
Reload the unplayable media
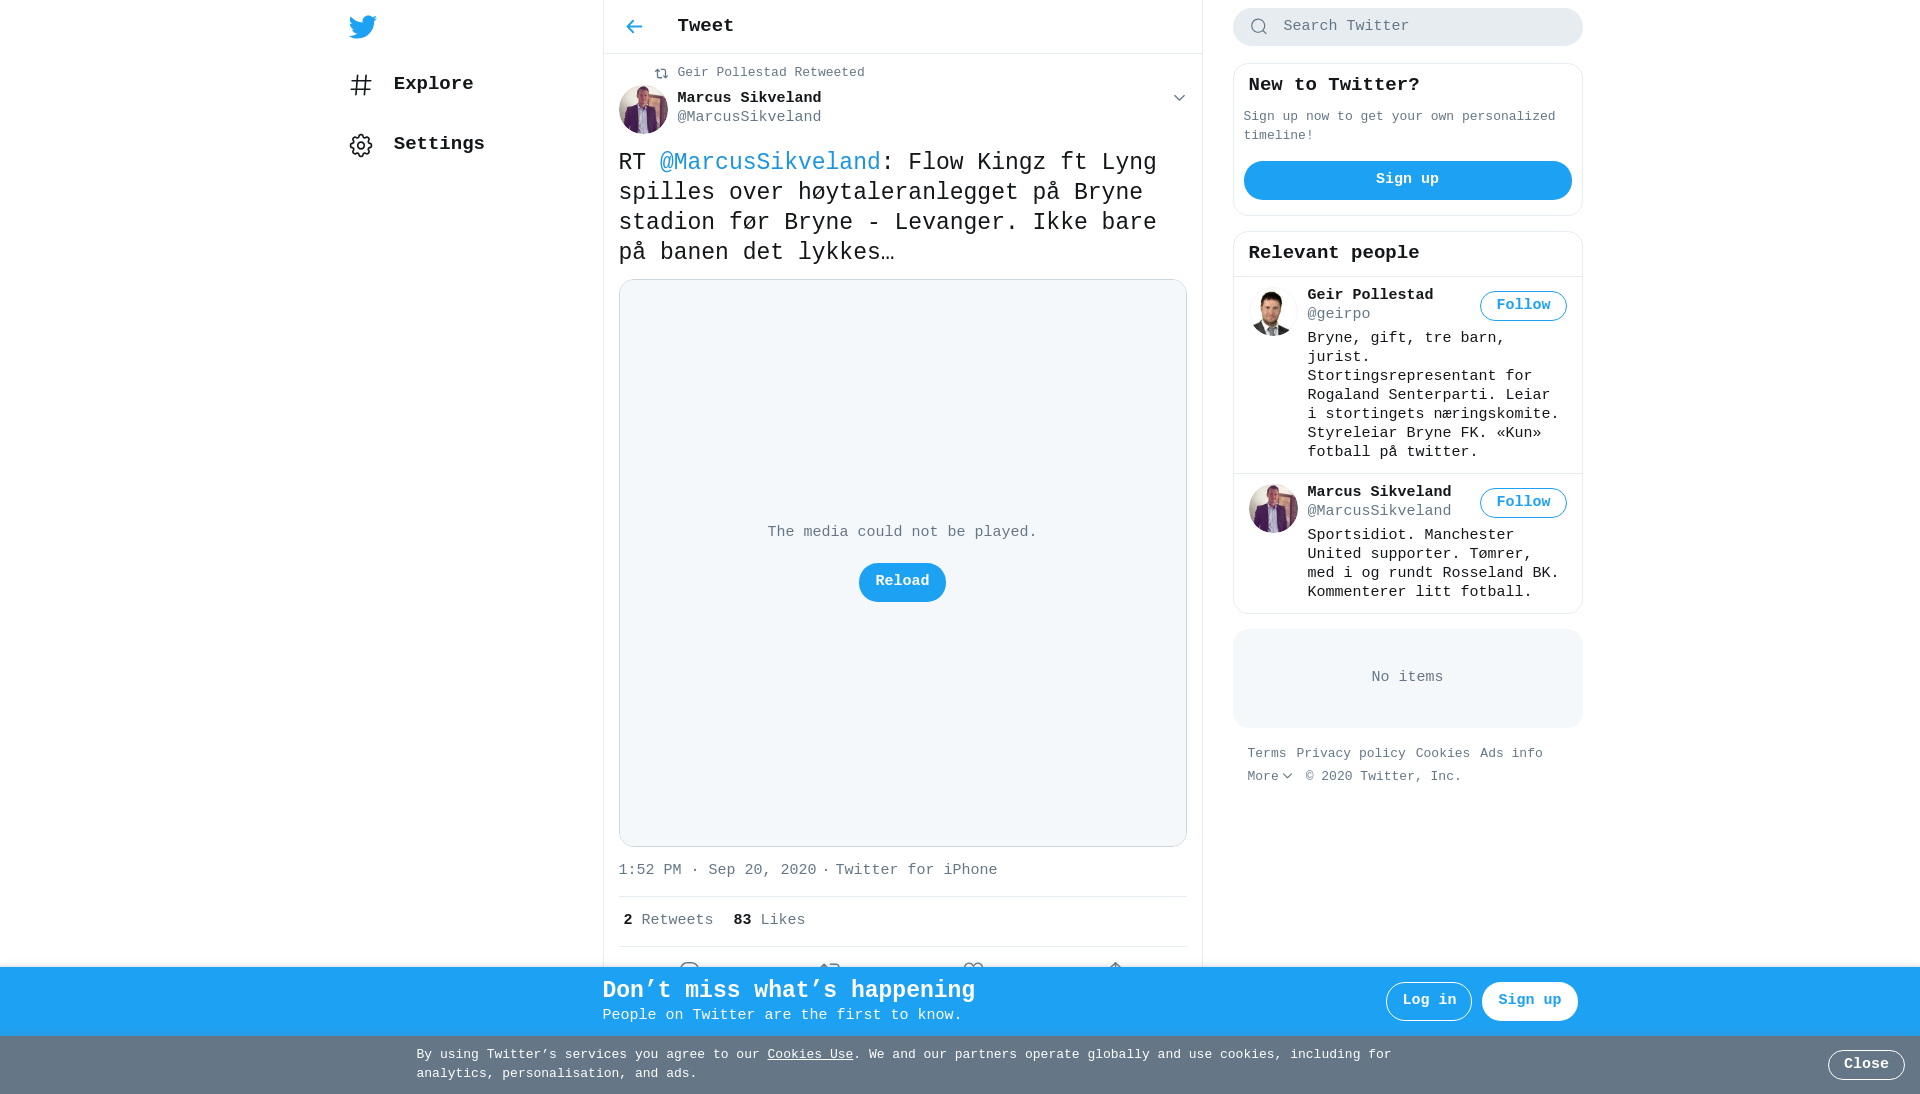(902, 582)
